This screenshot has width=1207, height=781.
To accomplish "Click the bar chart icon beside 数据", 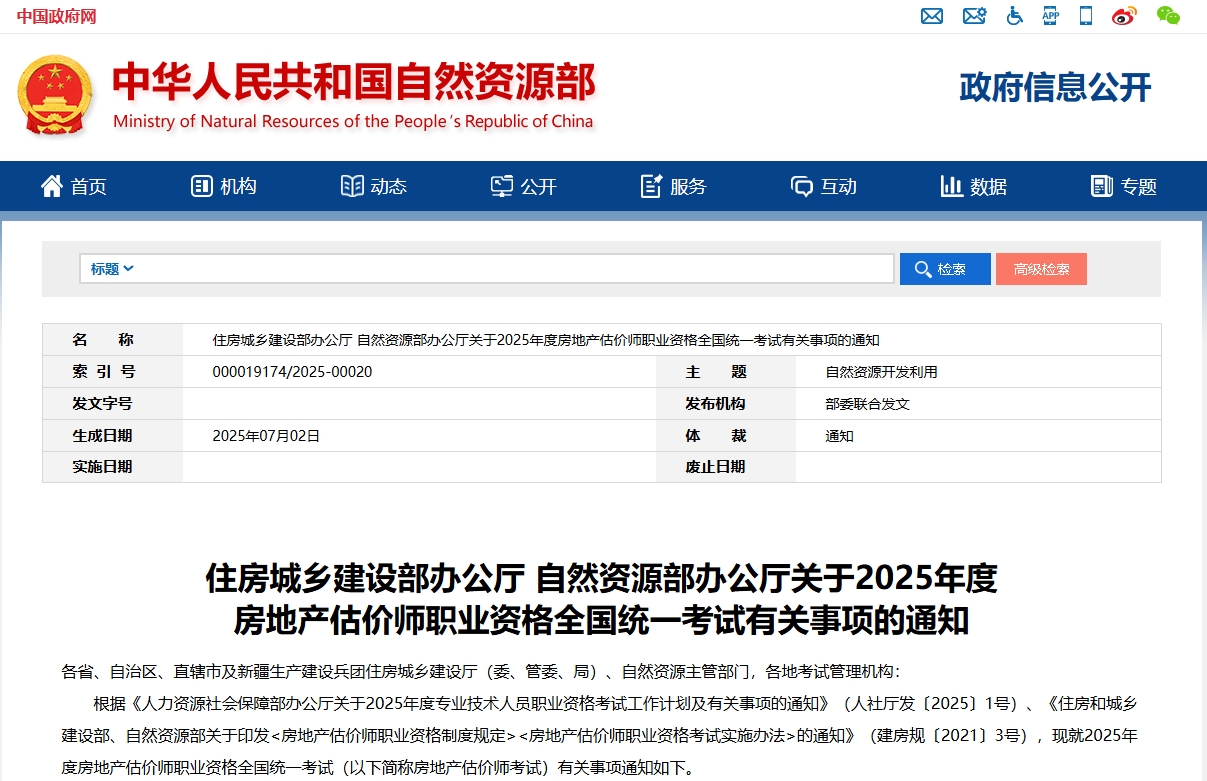I will click(952, 186).
